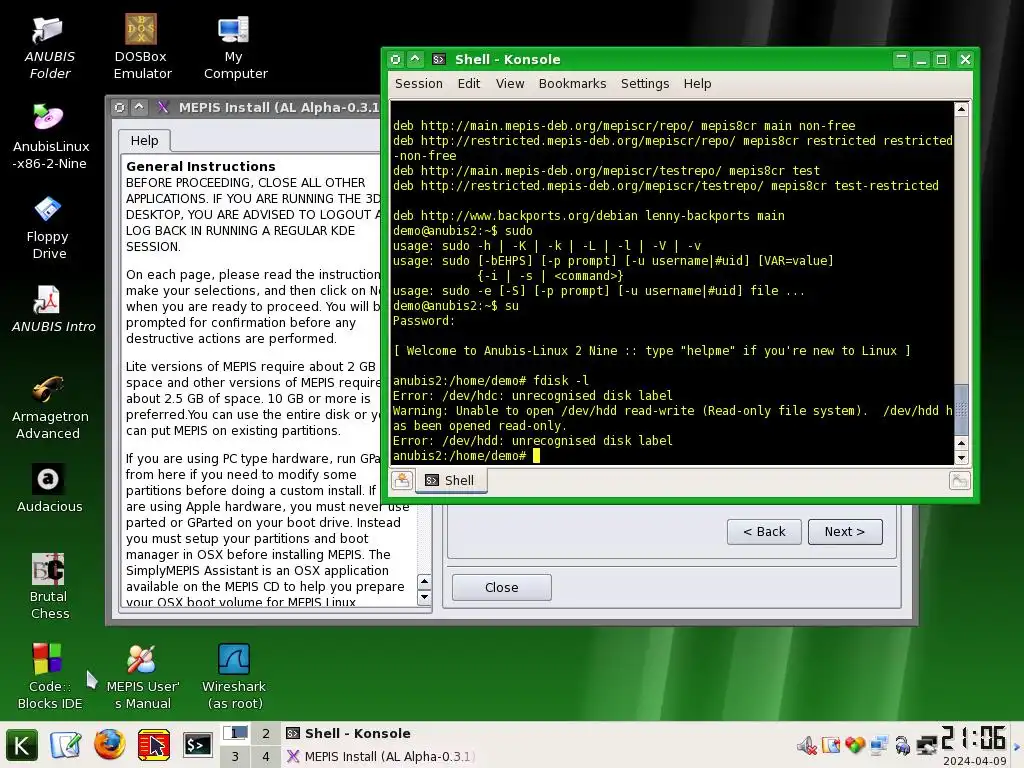This screenshot has width=1024, height=768.
Task: Click the muted volume tray icon
Action: coord(807,745)
